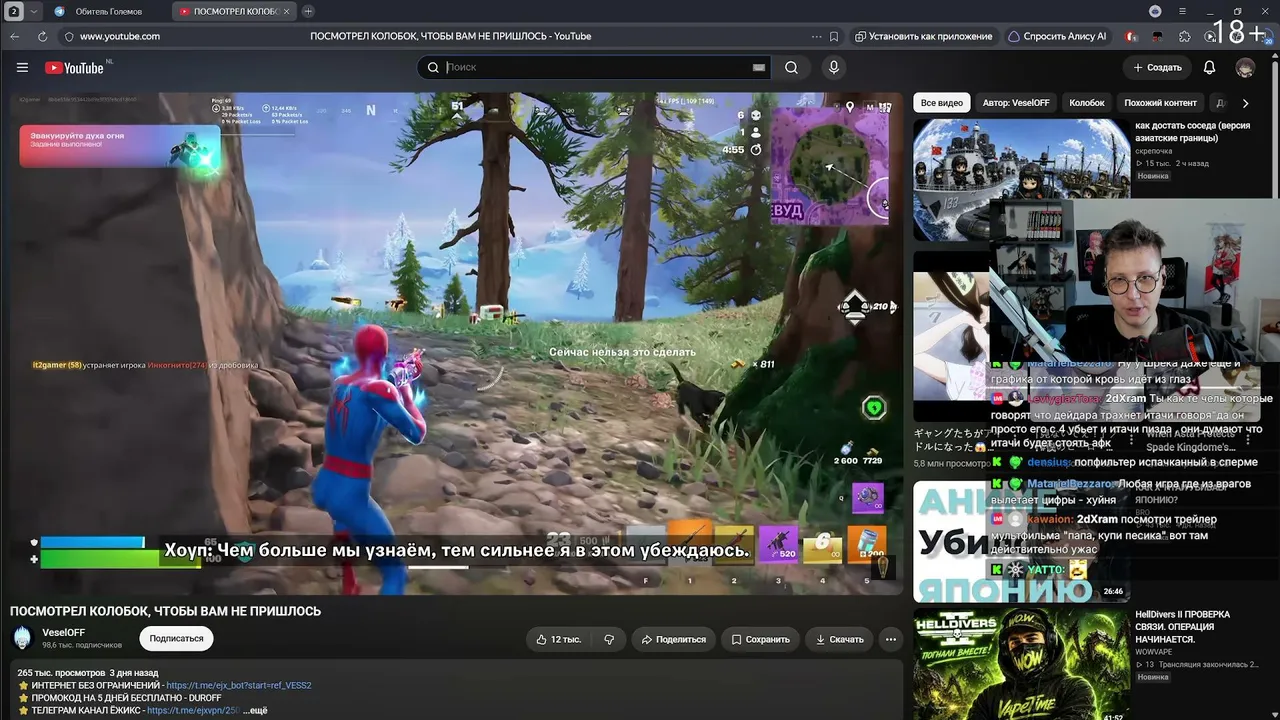Click Спросить Алису AI button
The image size is (1280, 720).
(1057, 36)
